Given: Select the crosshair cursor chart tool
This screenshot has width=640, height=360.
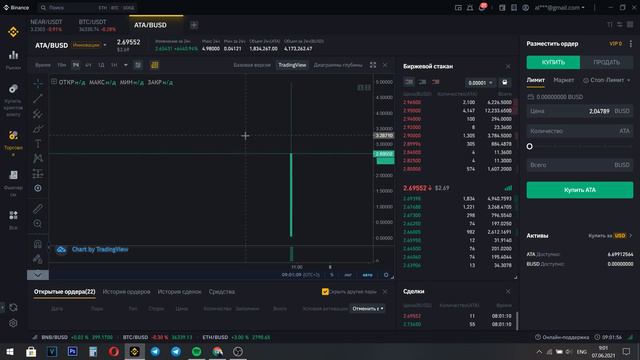Looking at the screenshot, I should click(x=38, y=83).
